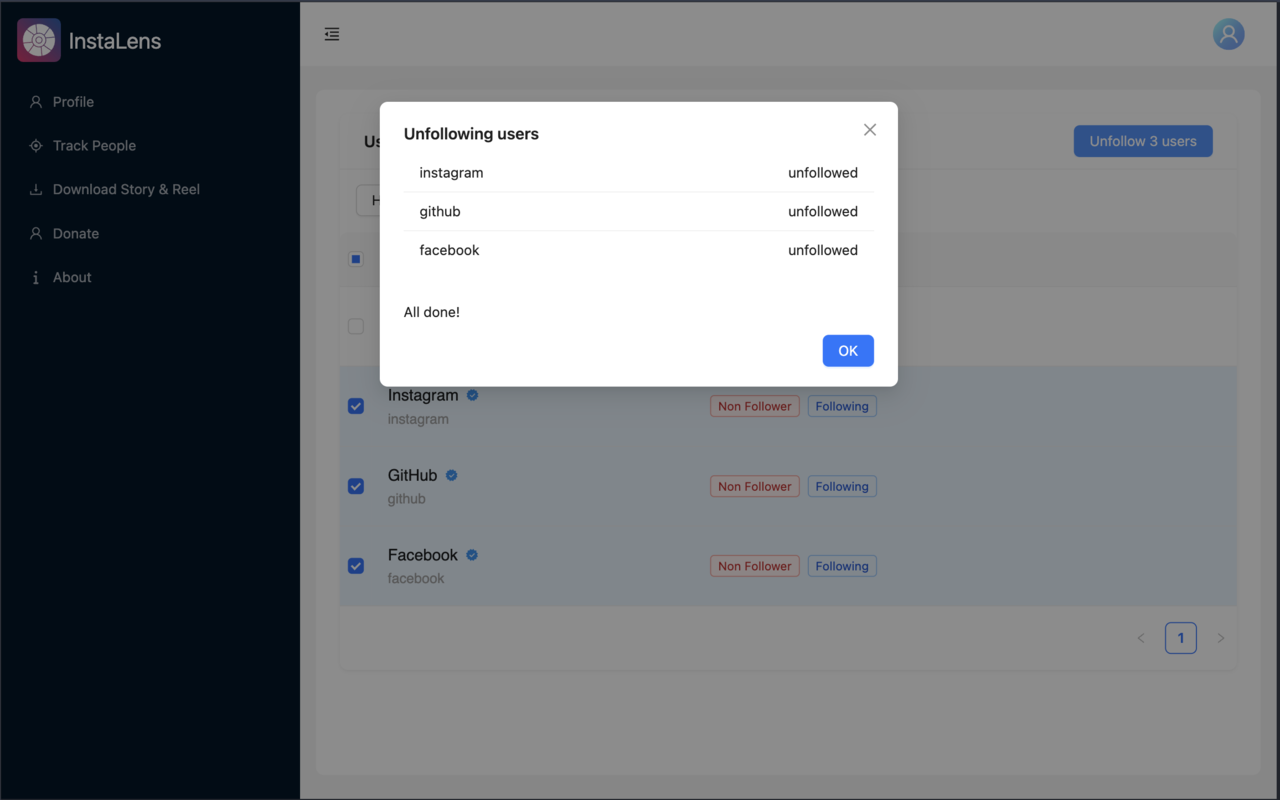Check the unchecked row checkbox above Instagram

[356, 326]
